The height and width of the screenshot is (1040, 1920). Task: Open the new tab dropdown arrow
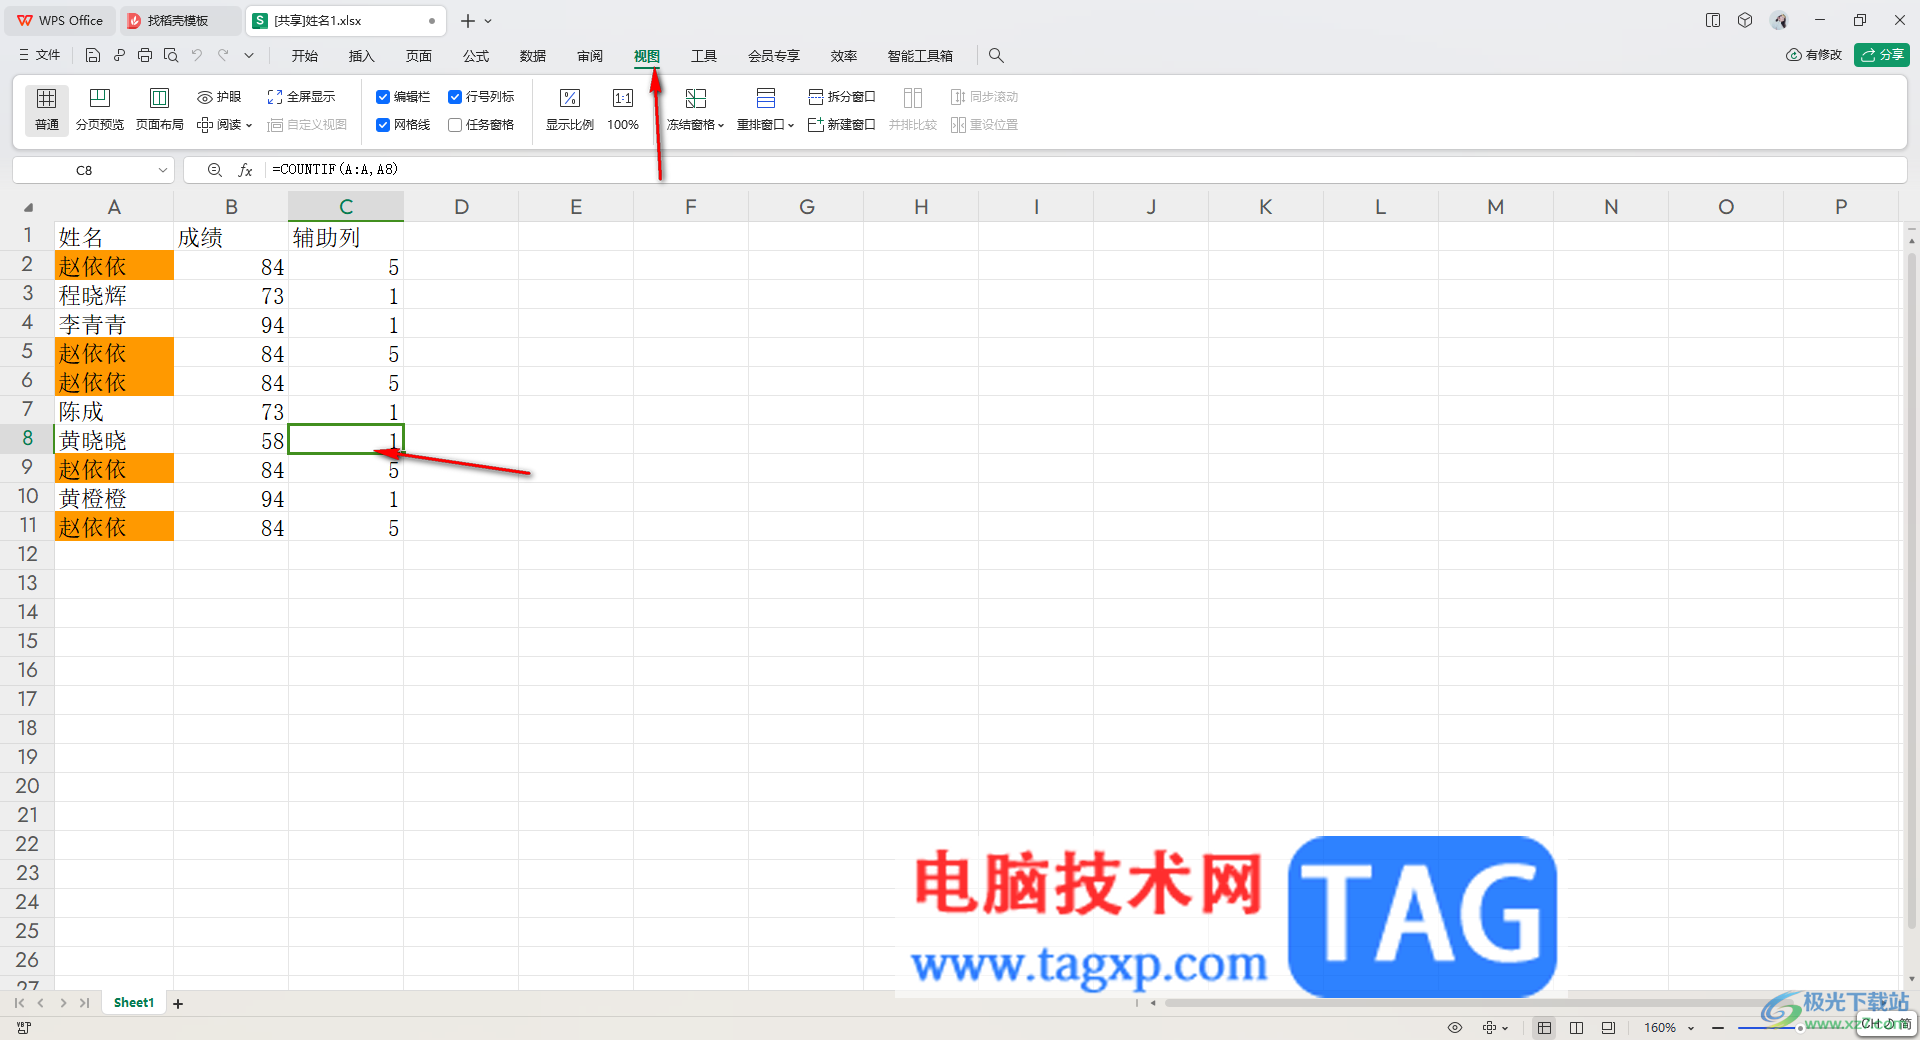pyautogui.click(x=488, y=21)
